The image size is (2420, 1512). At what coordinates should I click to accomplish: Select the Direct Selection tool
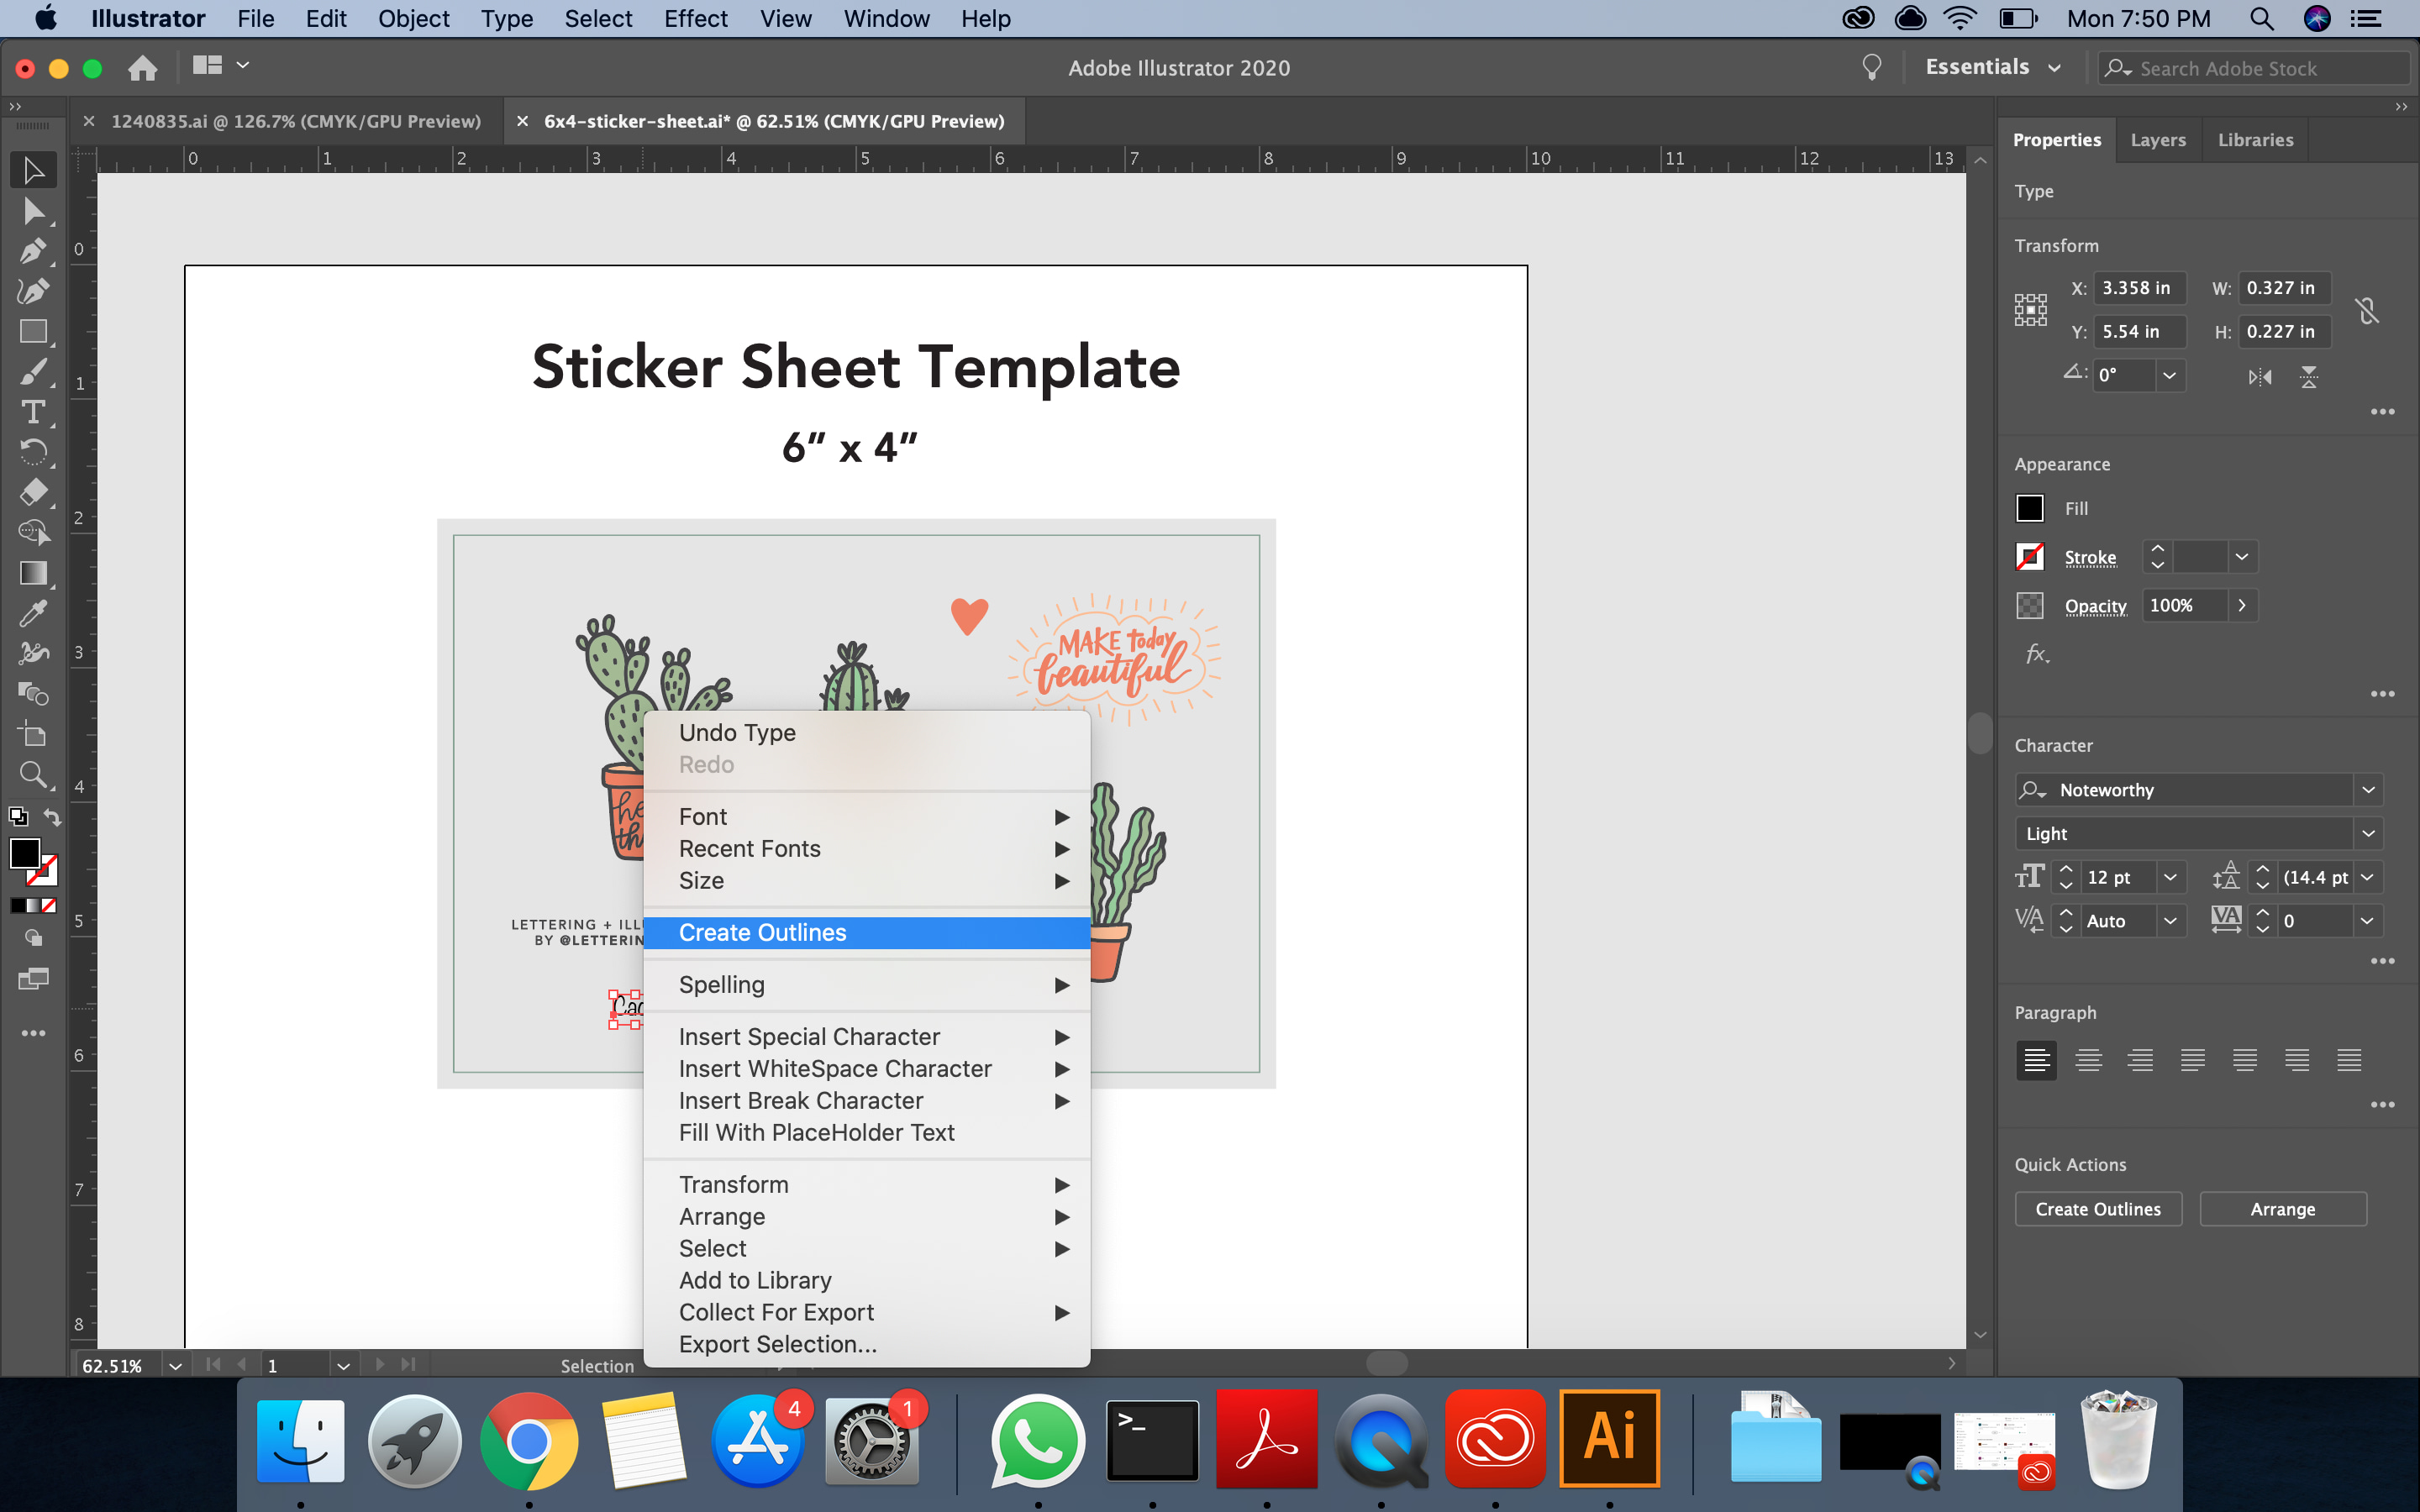(x=31, y=209)
